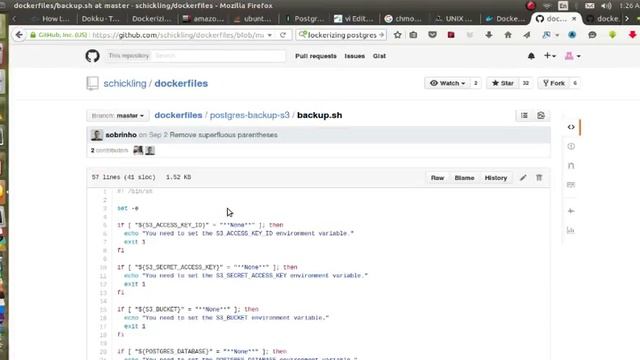Open the chat bubble toolbar icon
The width and height of the screenshot is (640, 360).
coord(592,35)
